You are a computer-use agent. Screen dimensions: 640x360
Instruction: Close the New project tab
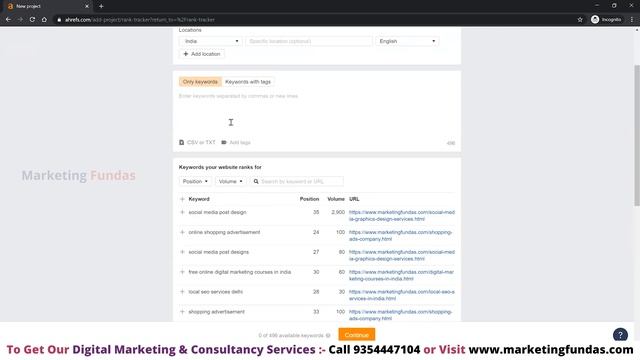87,6
